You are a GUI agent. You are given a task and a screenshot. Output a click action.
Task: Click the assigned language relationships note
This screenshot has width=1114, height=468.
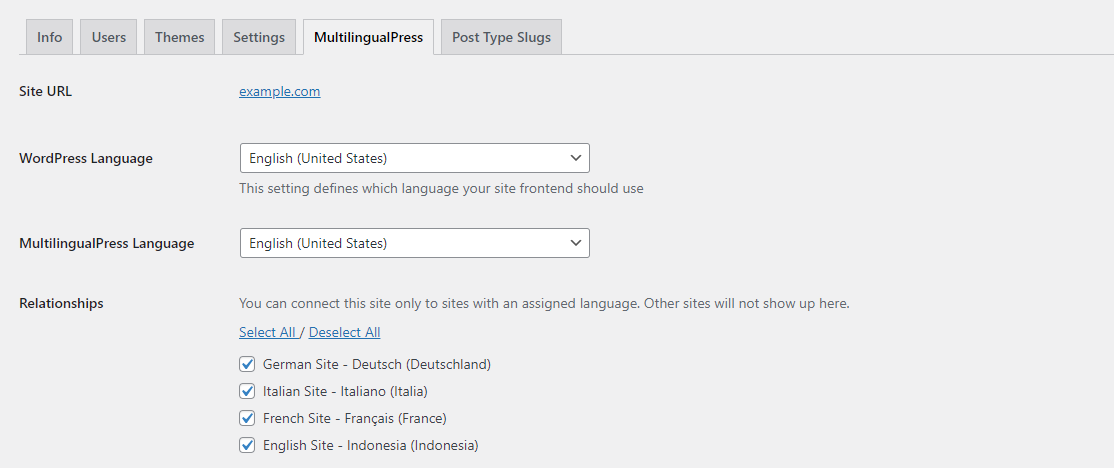pyautogui.click(x=544, y=303)
